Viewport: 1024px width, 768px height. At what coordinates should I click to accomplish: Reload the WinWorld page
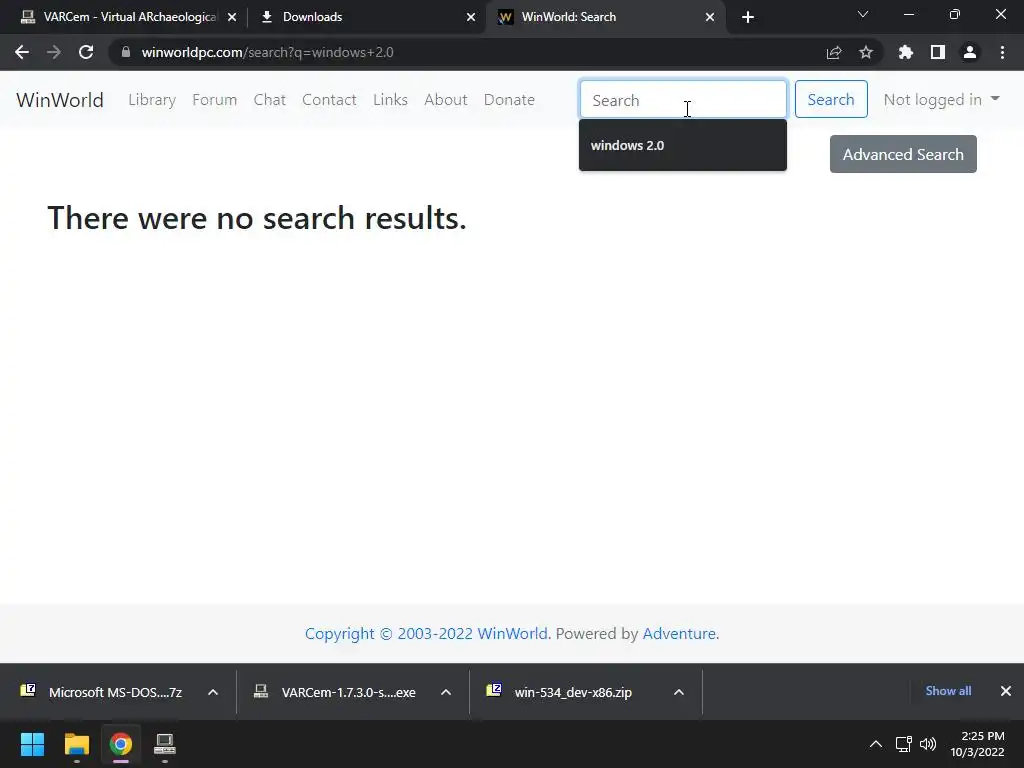coord(86,52)
